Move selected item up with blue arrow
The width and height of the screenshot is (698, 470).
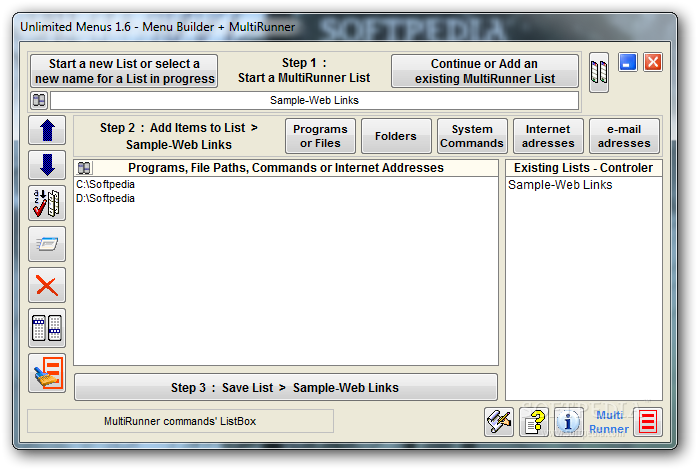click(x=47, y=130)
